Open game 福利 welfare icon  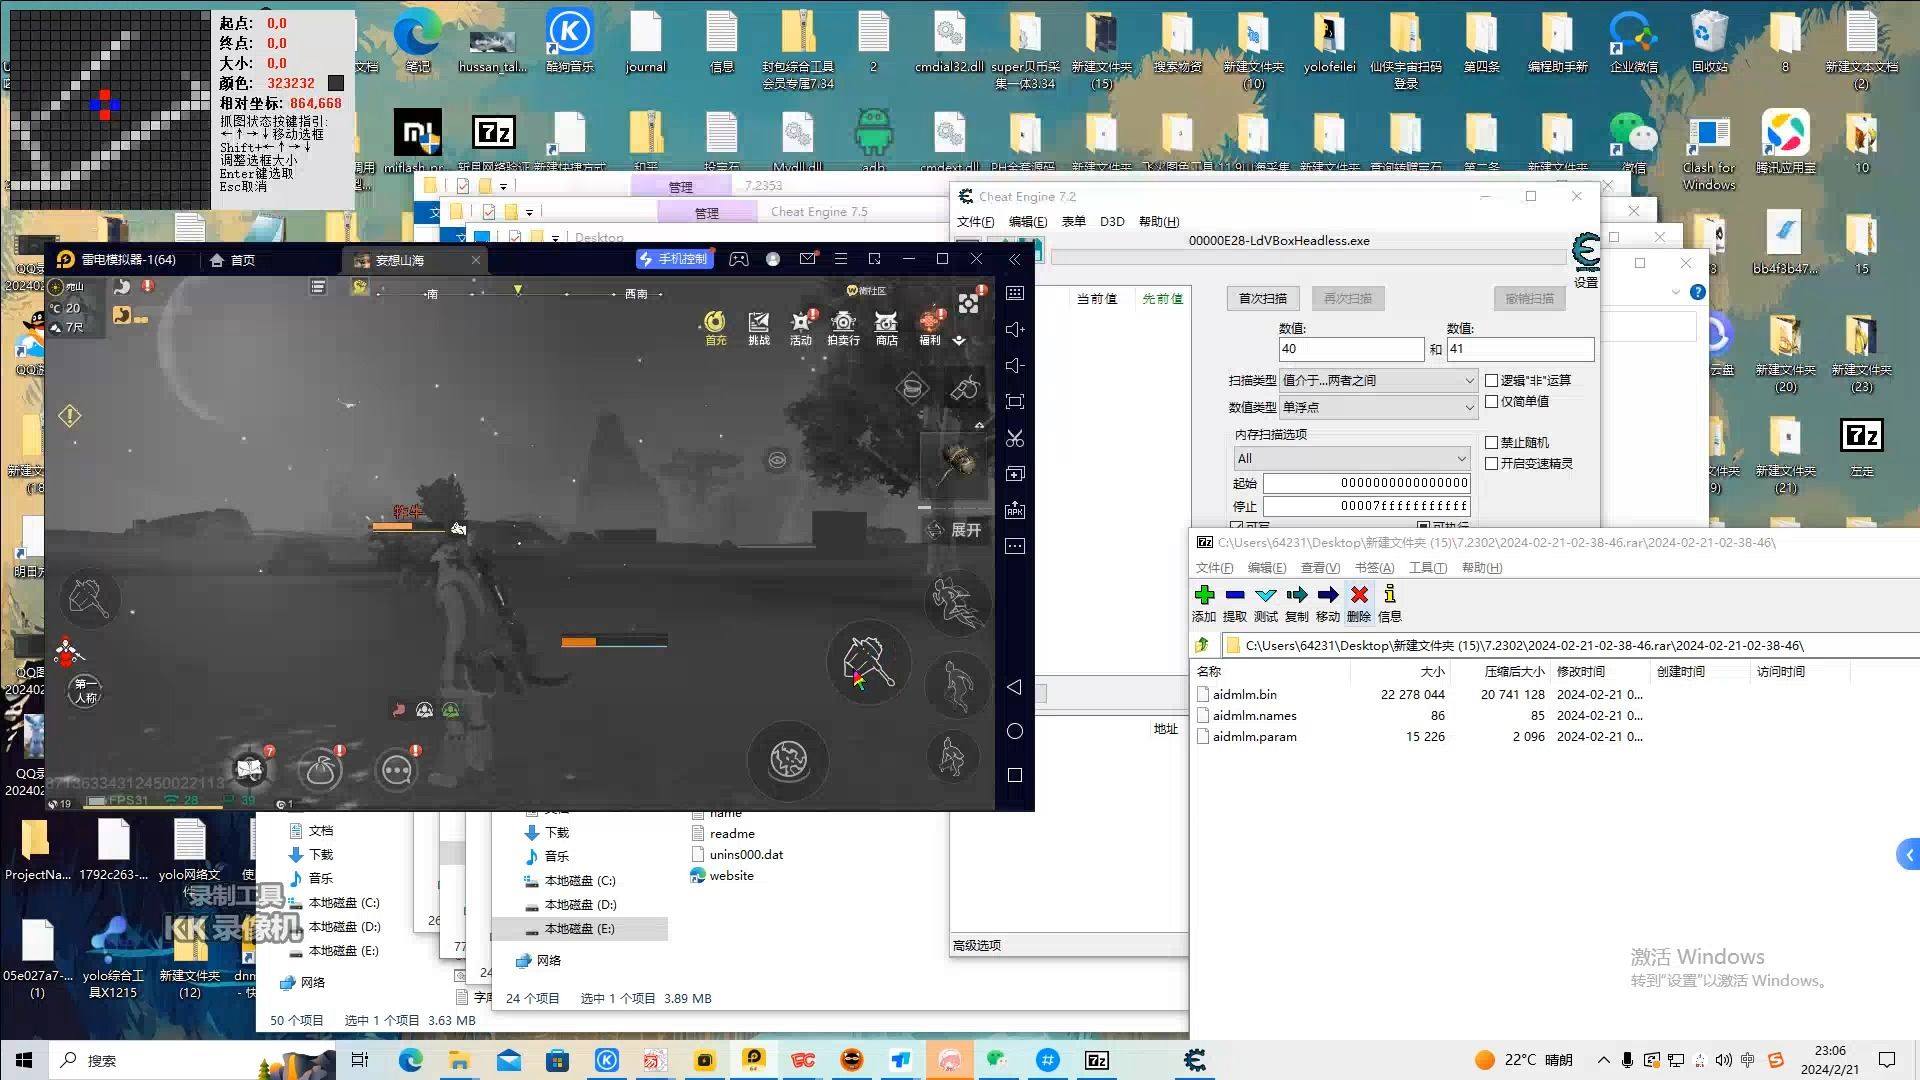[930, 327]
